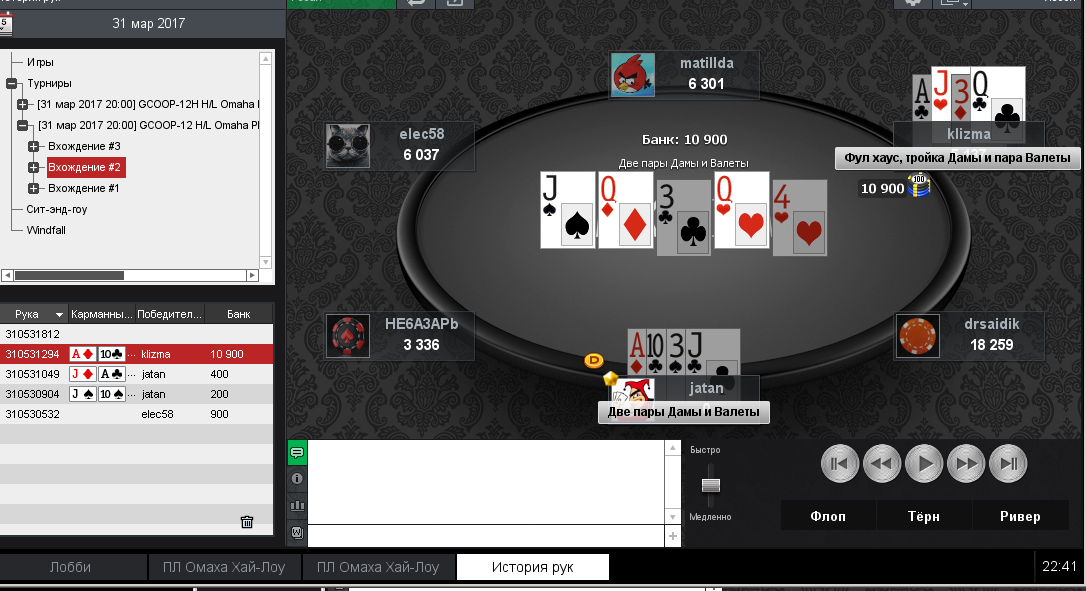1086x591 pixels.
Task: Click the Ривер street button
Action: (1020, 516)
